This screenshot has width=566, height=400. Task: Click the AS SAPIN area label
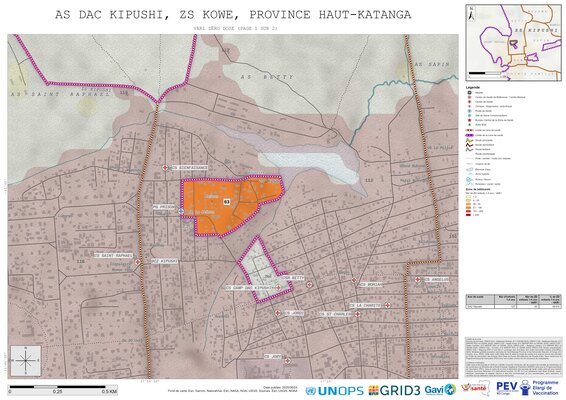tap(432, 64)
